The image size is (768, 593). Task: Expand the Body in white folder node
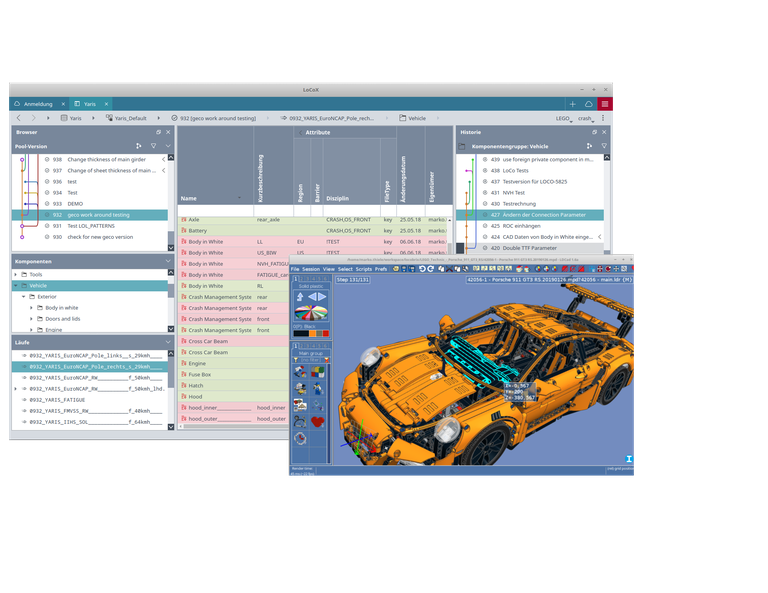click(x=31, y=308)
